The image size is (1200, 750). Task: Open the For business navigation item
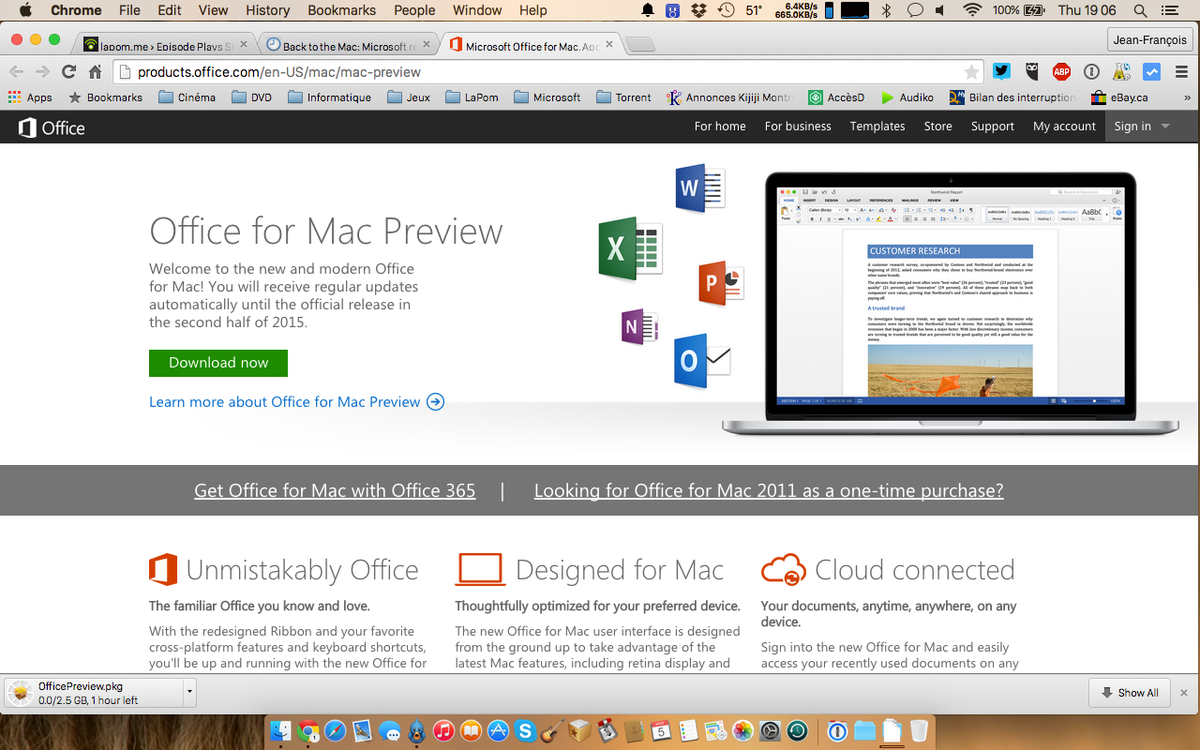click(798, 126)
